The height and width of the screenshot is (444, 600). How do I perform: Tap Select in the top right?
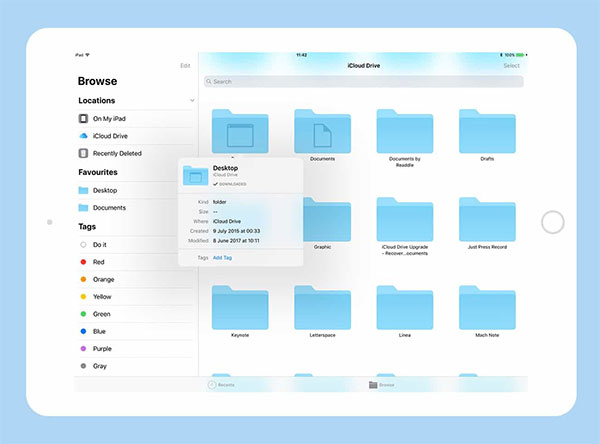coord(511,66)
